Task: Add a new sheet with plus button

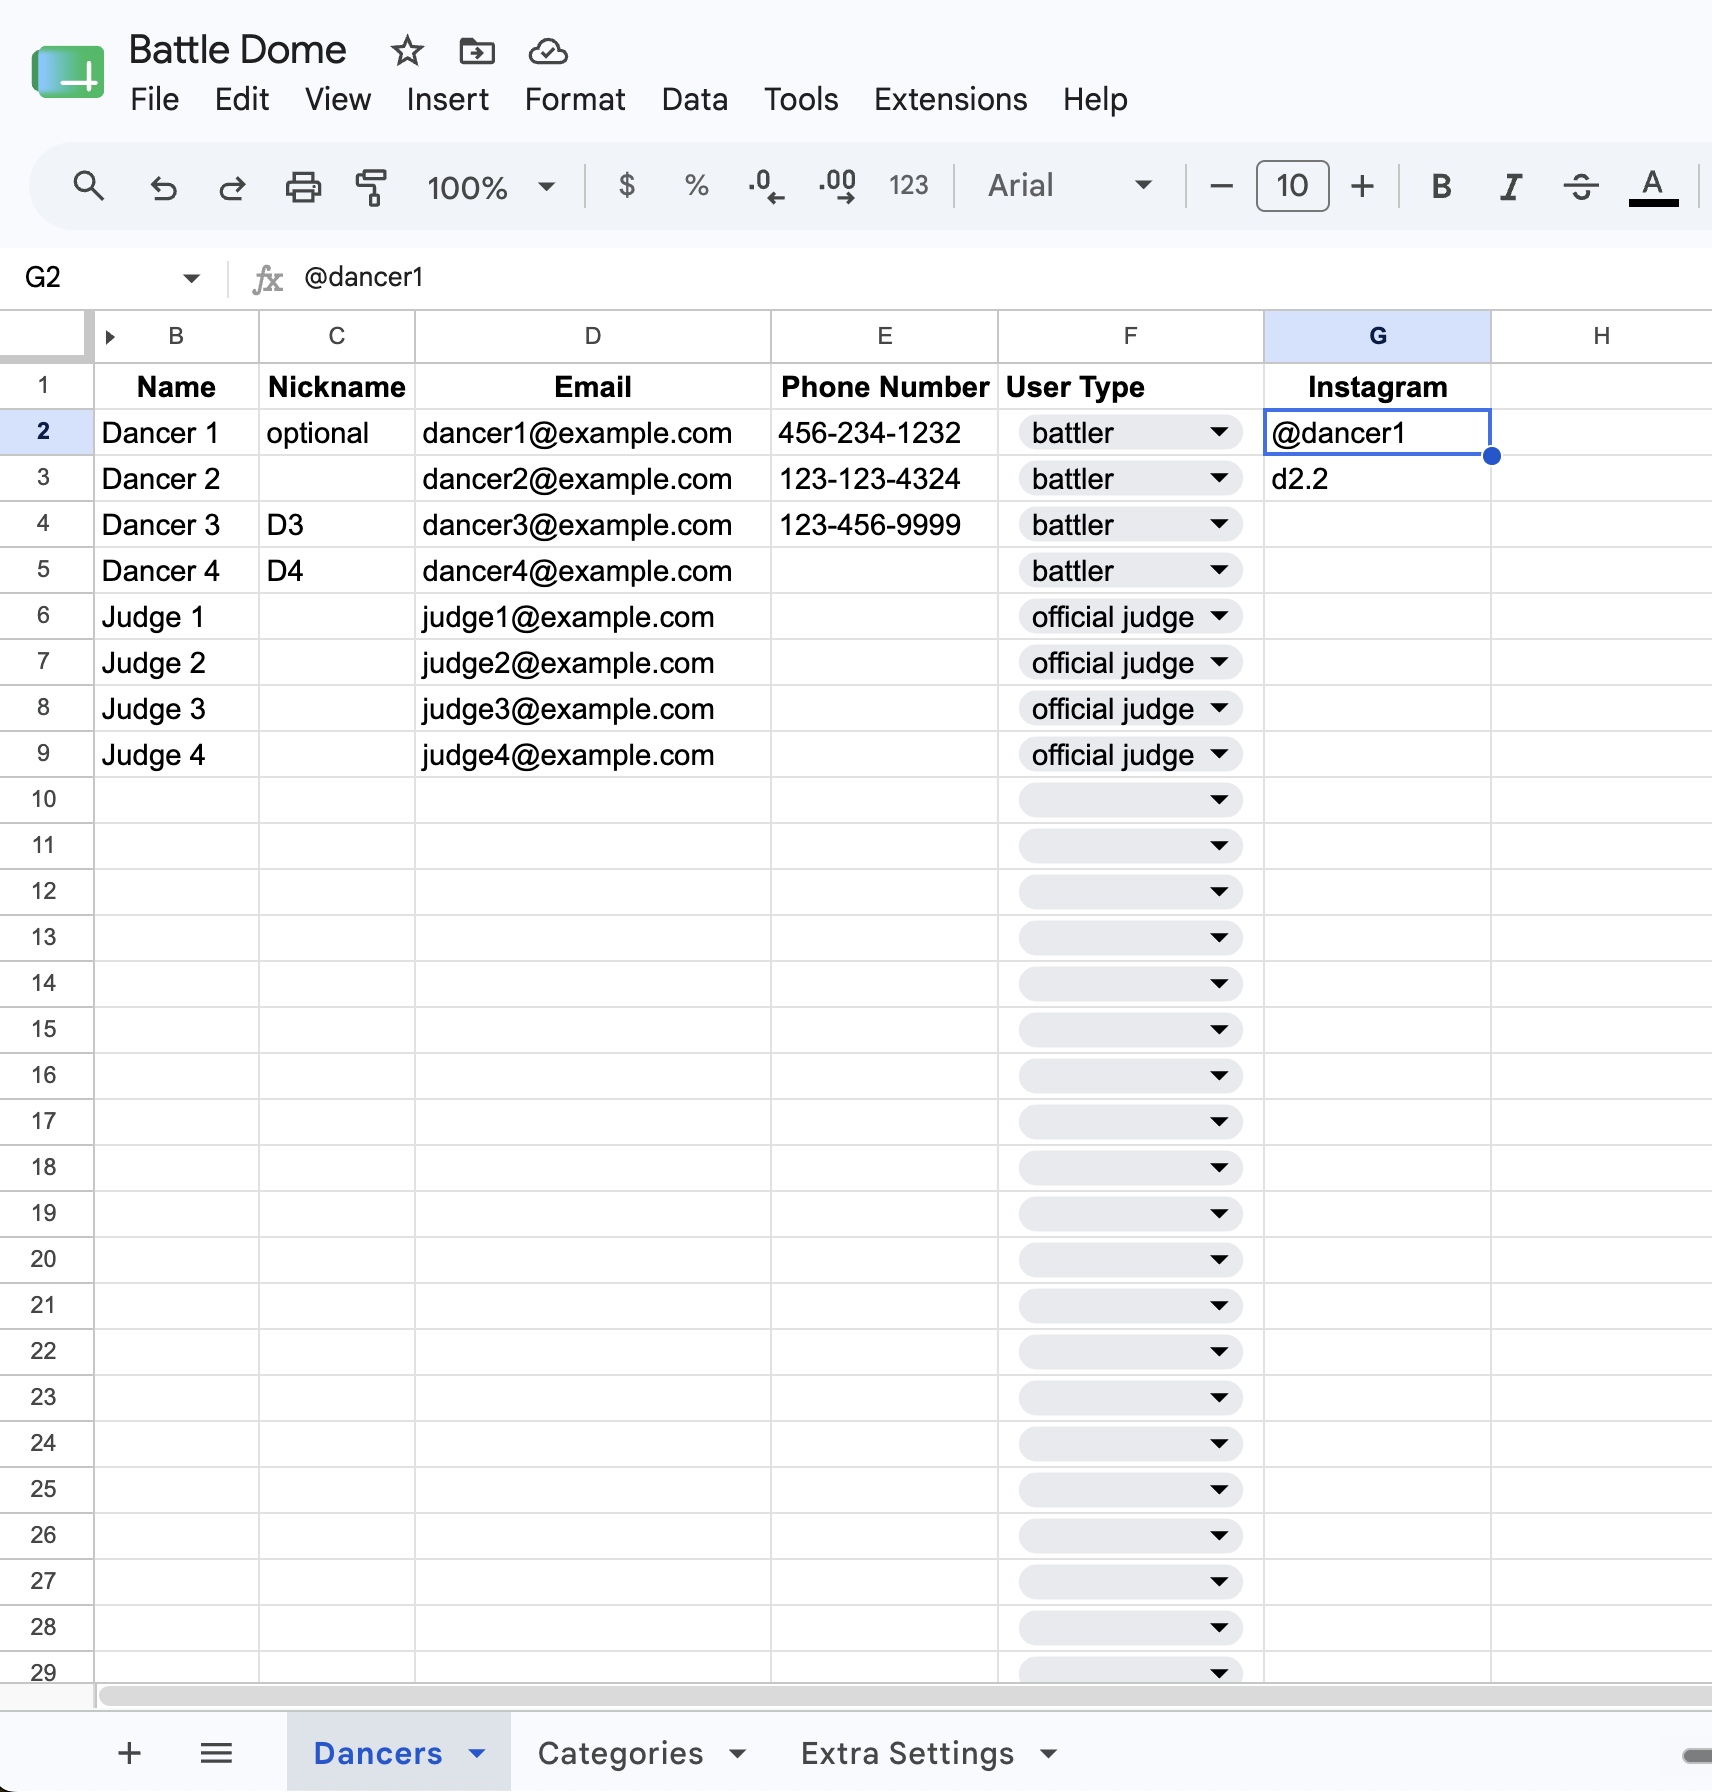Action: coord(129,1753)
